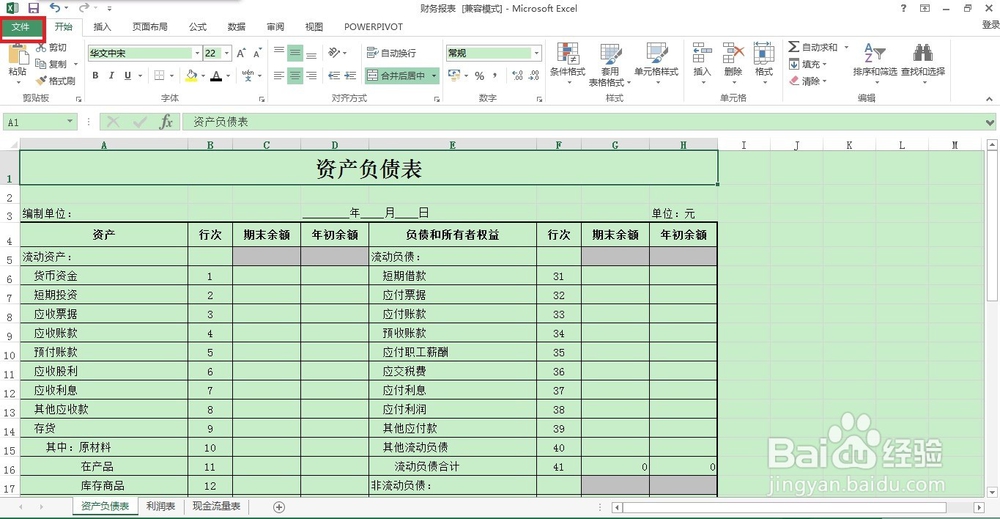This screenshot has width=1000, height=519.
Task: Open Format as Table (套用表格格式)
Action: [x=610, y=64]
